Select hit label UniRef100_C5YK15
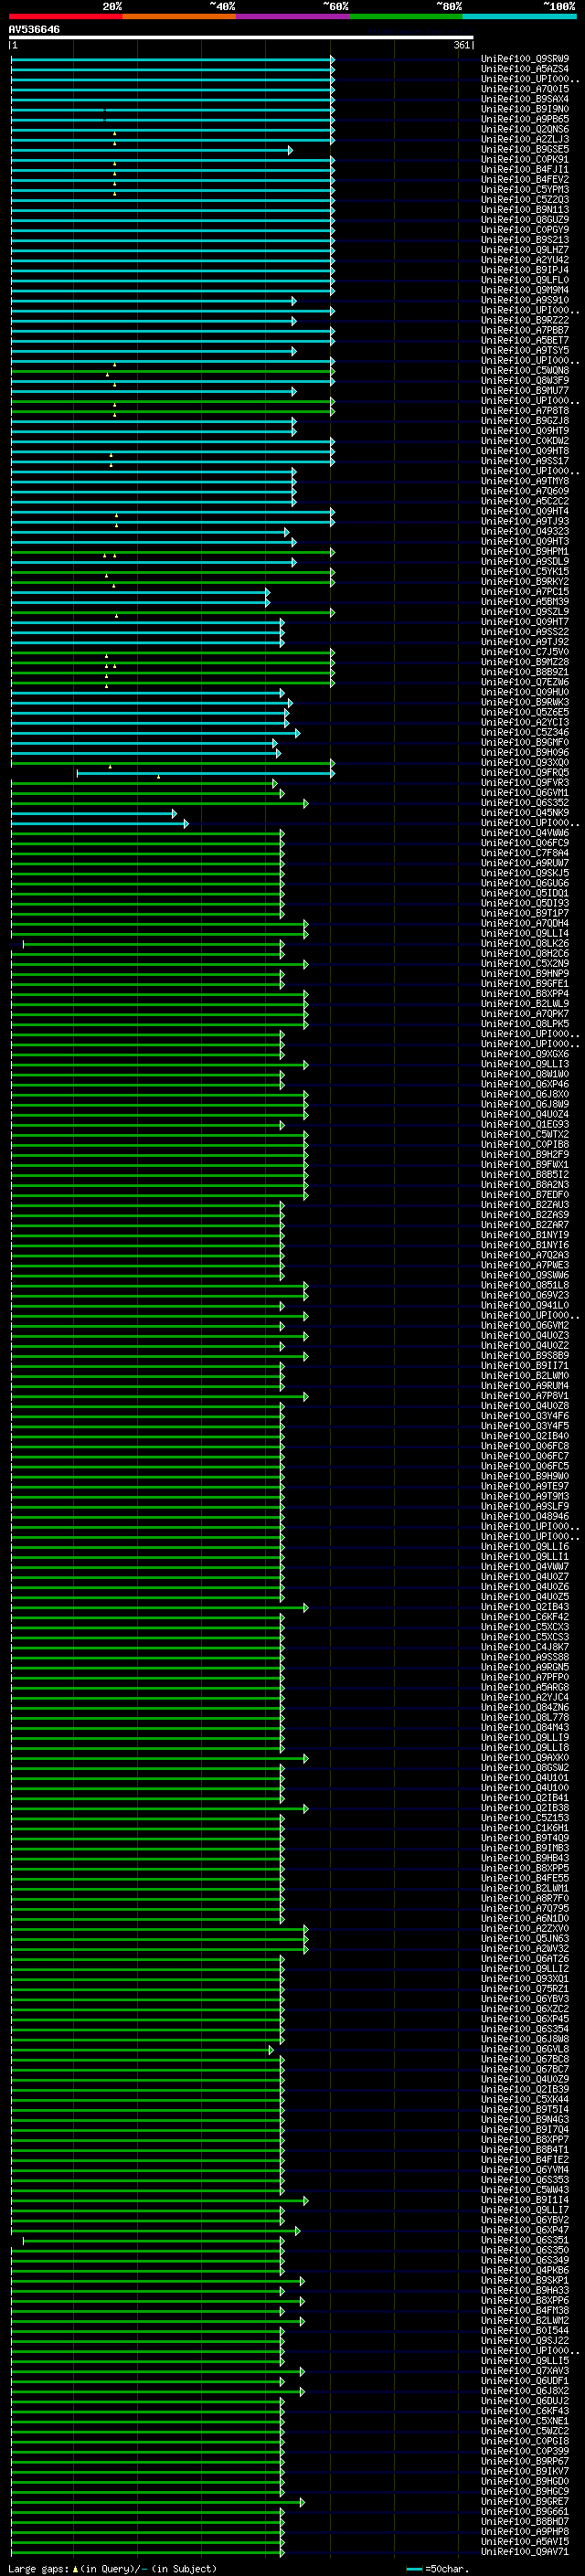The height and width of the screenshot is (2576, 585). coord(525,571)
